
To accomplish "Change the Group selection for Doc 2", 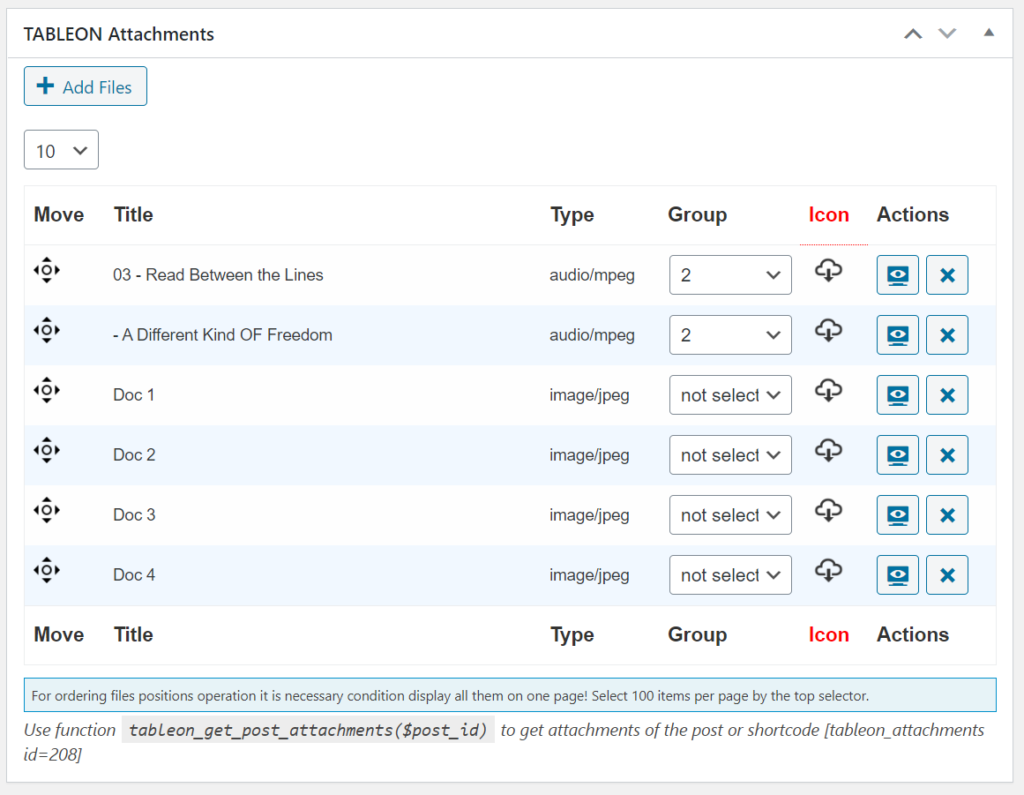I will click(x=730, y=454).
